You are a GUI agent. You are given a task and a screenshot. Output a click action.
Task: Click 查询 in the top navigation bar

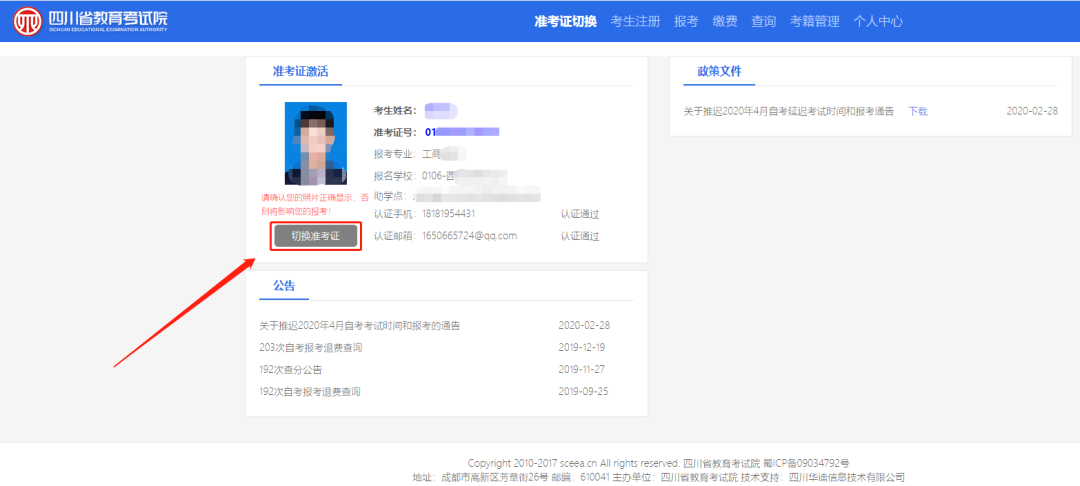(763, 21)
